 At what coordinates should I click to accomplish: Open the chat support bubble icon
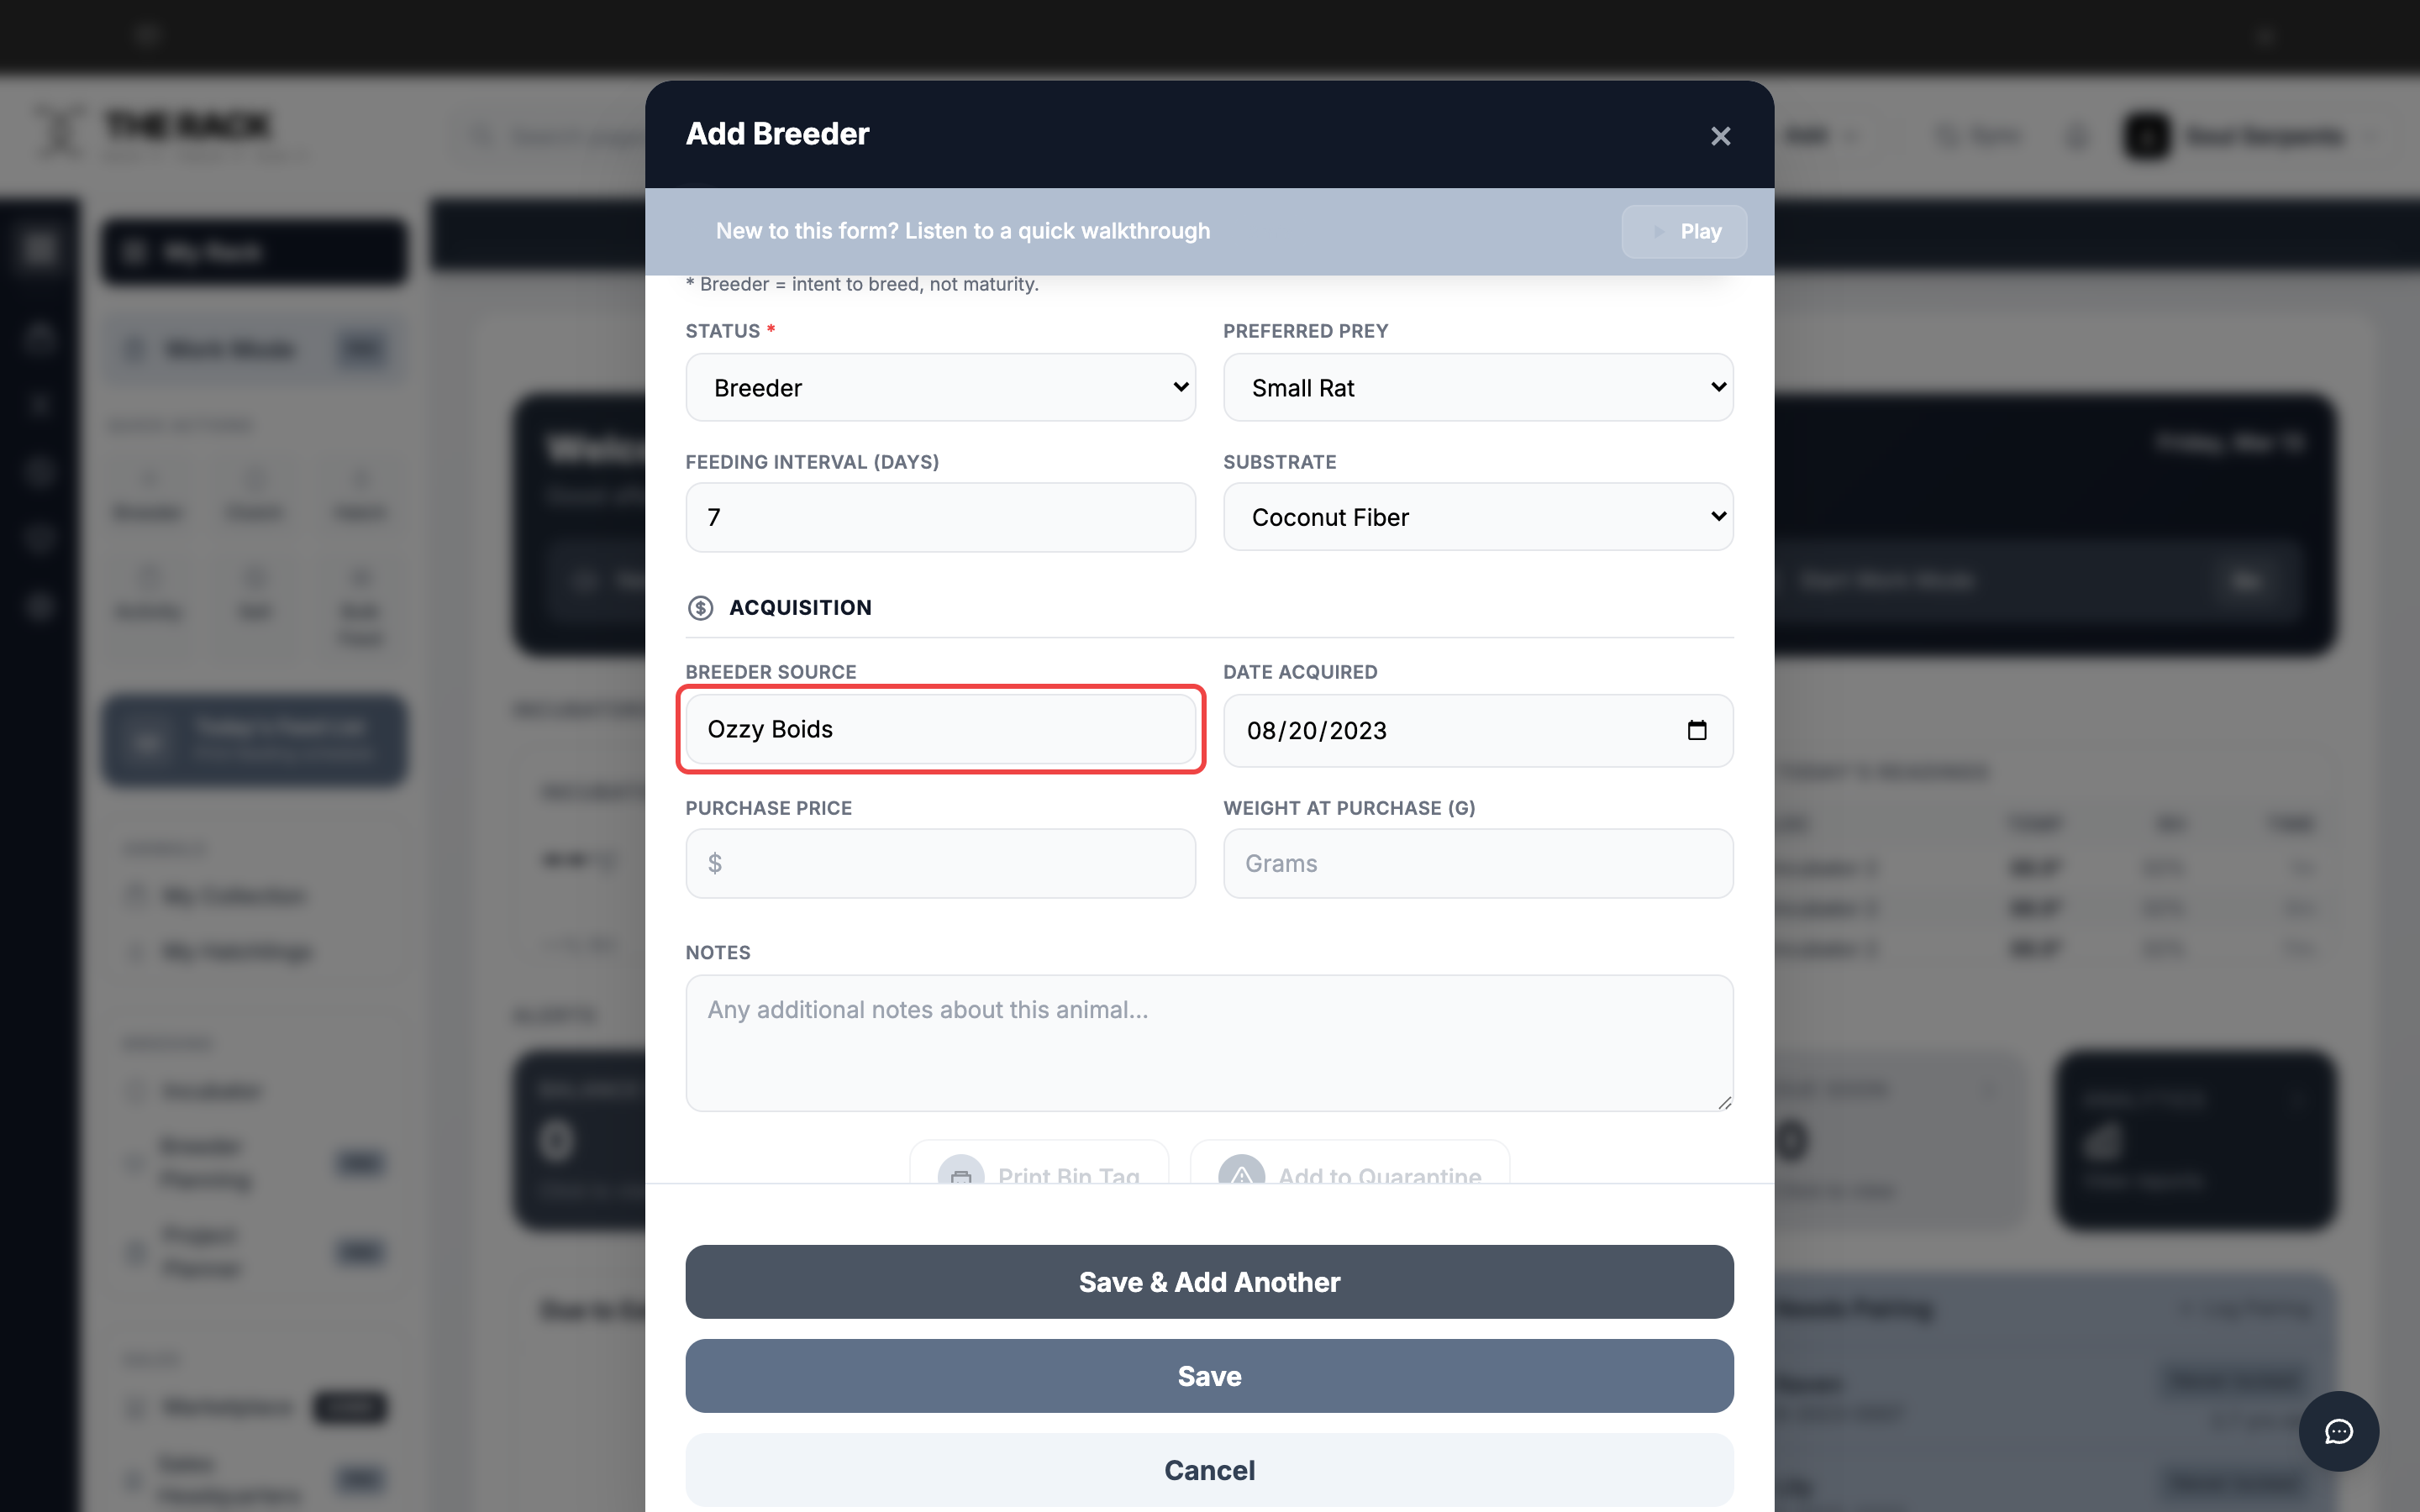(2338, 1431)
